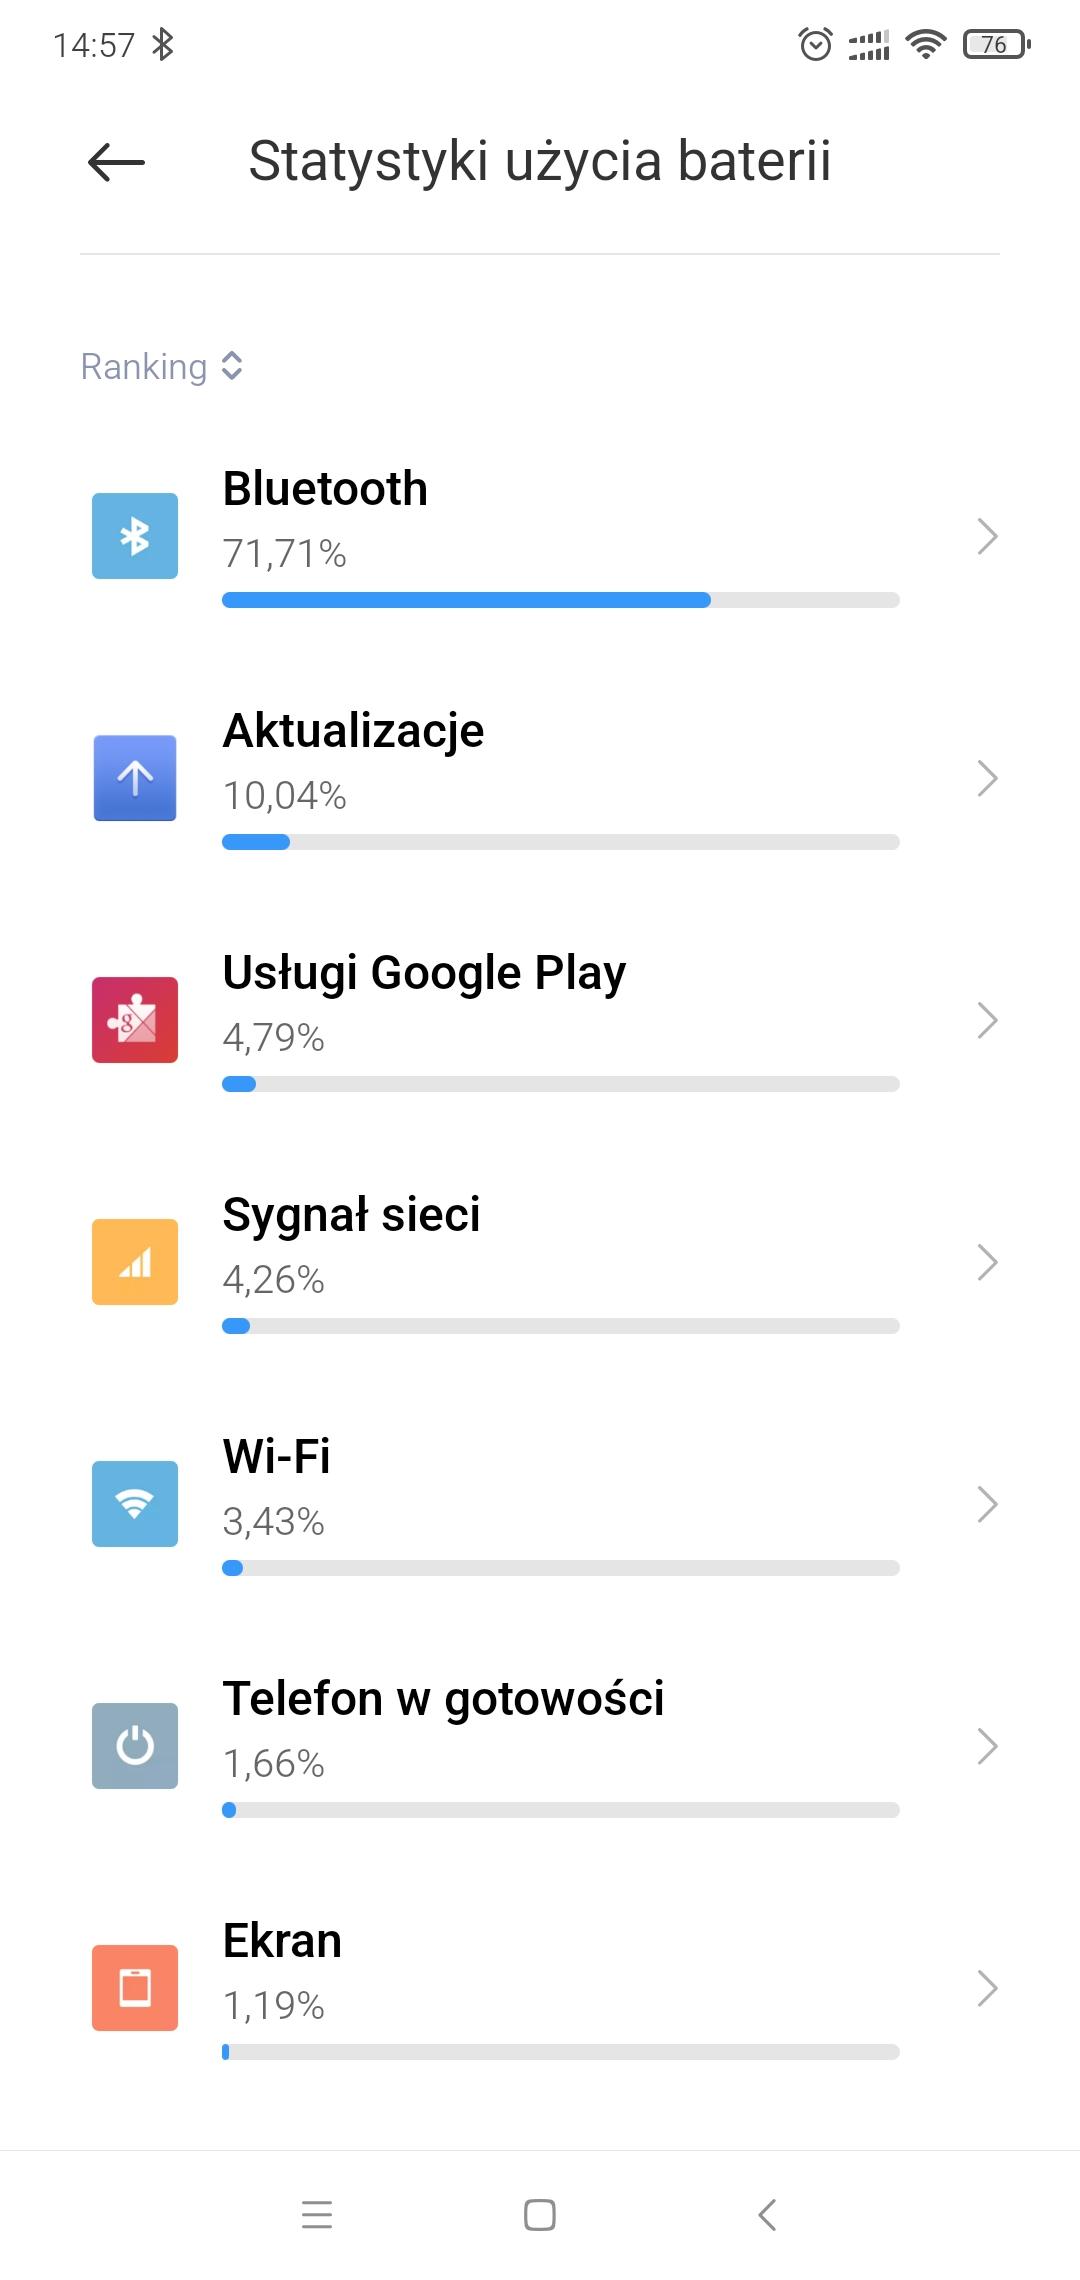The width and height of the screenshot is (1080, 2280).
Task: Tap the Wi-Fi list icon
Action: click(135, 1504)
